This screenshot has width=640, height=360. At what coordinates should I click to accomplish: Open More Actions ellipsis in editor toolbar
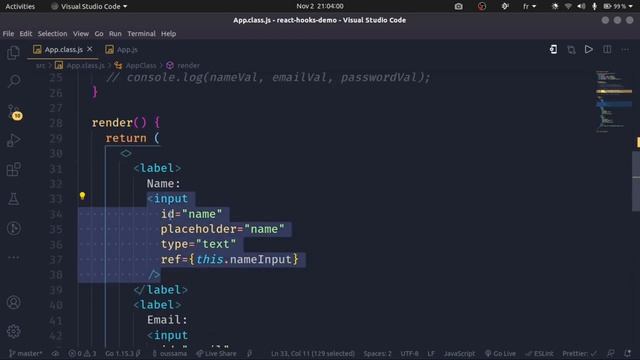point(625,50)
